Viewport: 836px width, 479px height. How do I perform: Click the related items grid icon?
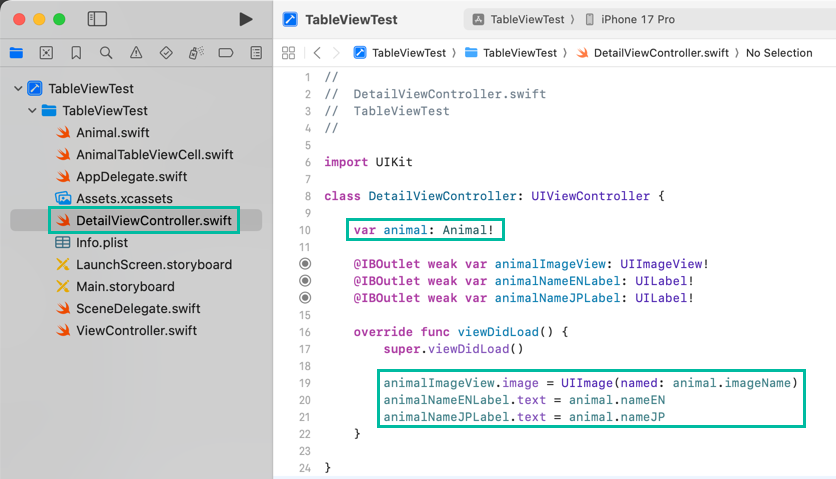[289, 53]
